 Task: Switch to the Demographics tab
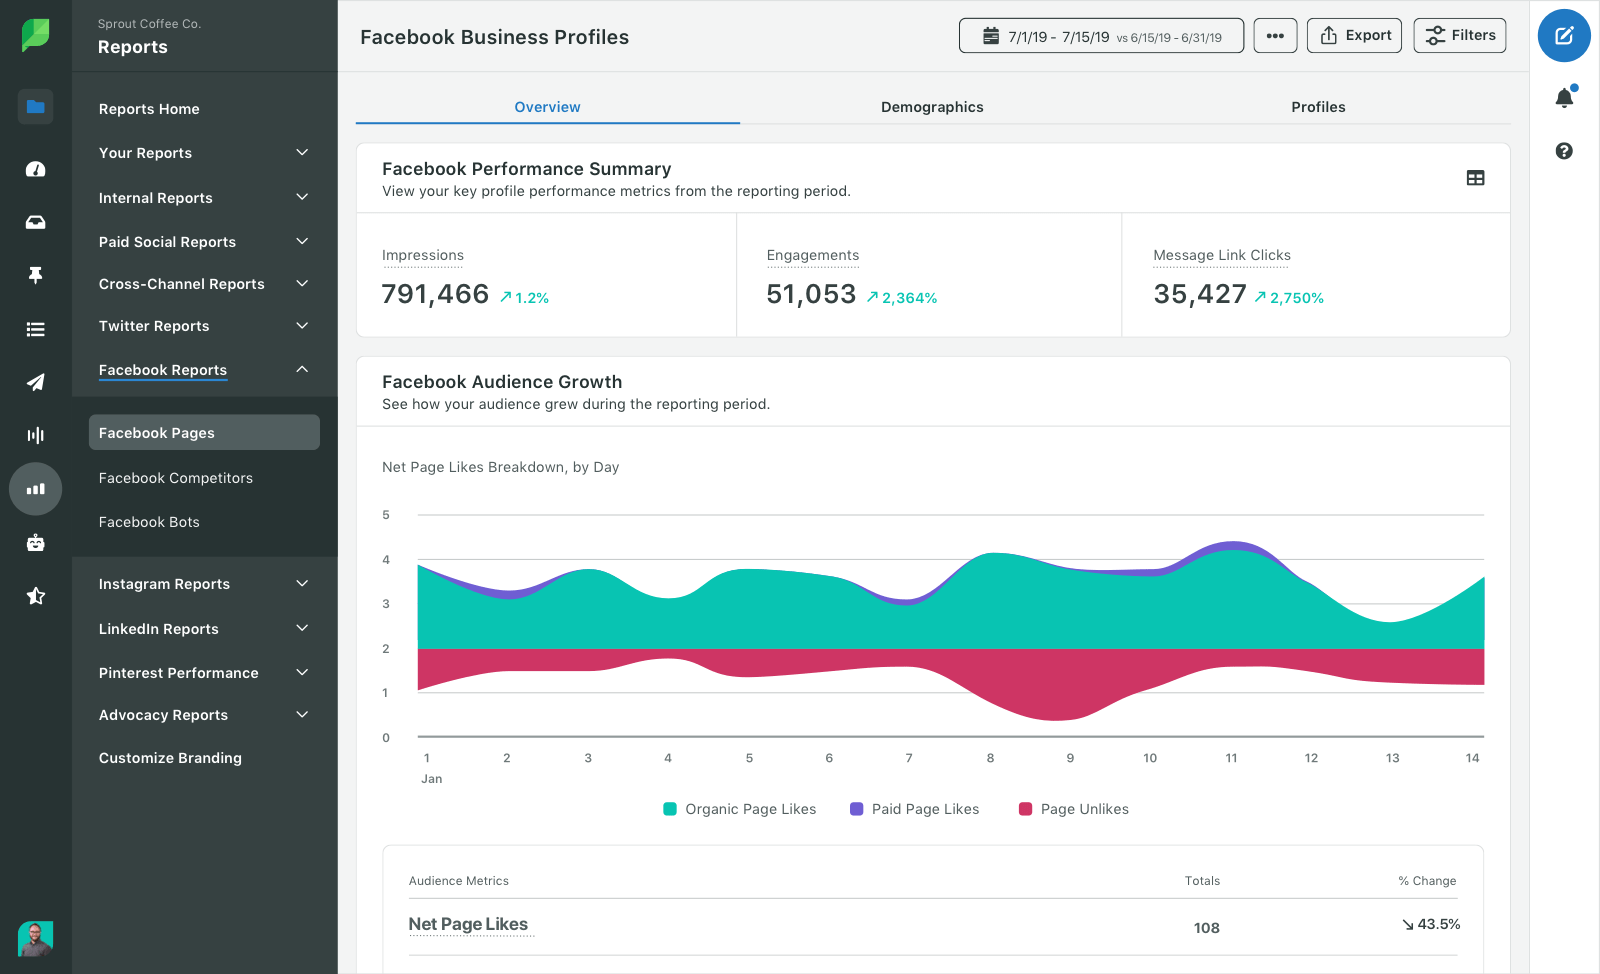tap(932, 107)
